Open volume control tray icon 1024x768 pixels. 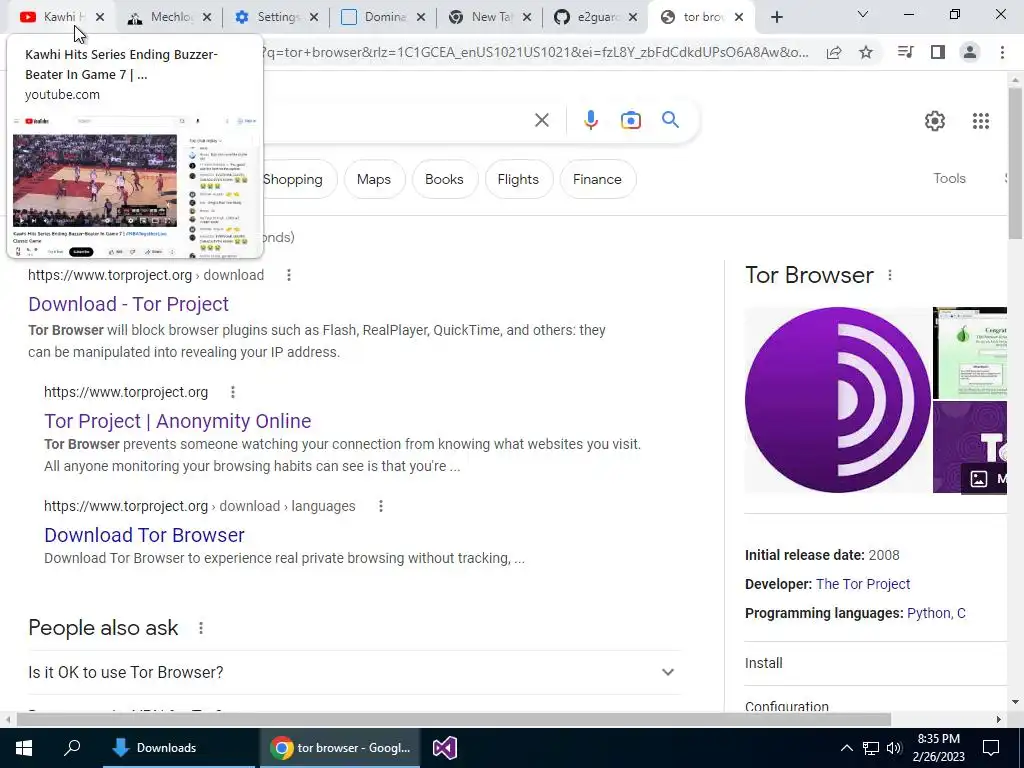coord(894,748)
